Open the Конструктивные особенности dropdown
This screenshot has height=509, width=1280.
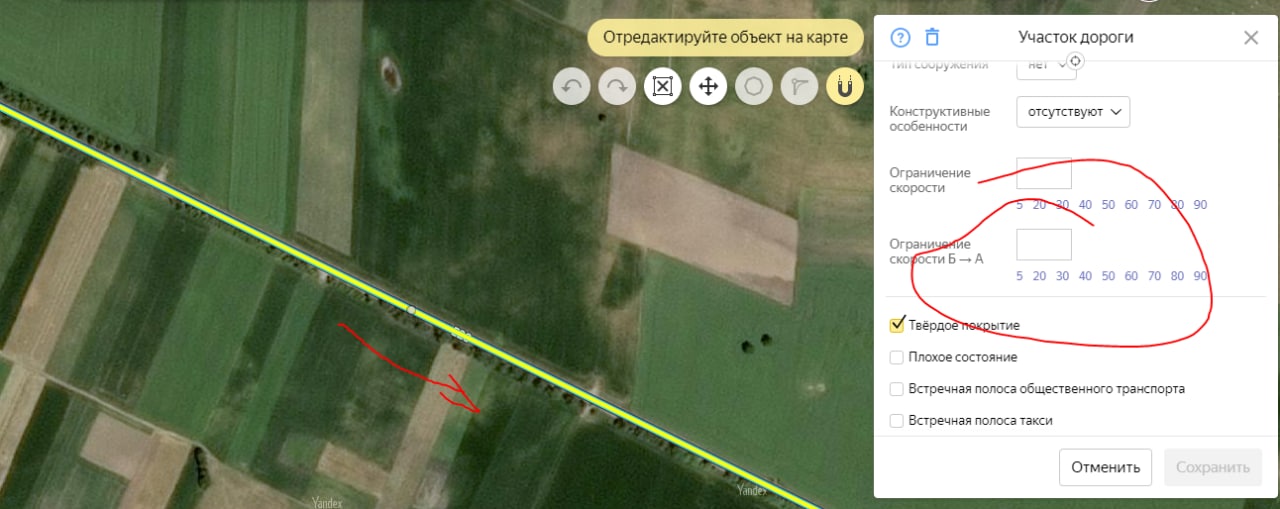(1073, 112)
